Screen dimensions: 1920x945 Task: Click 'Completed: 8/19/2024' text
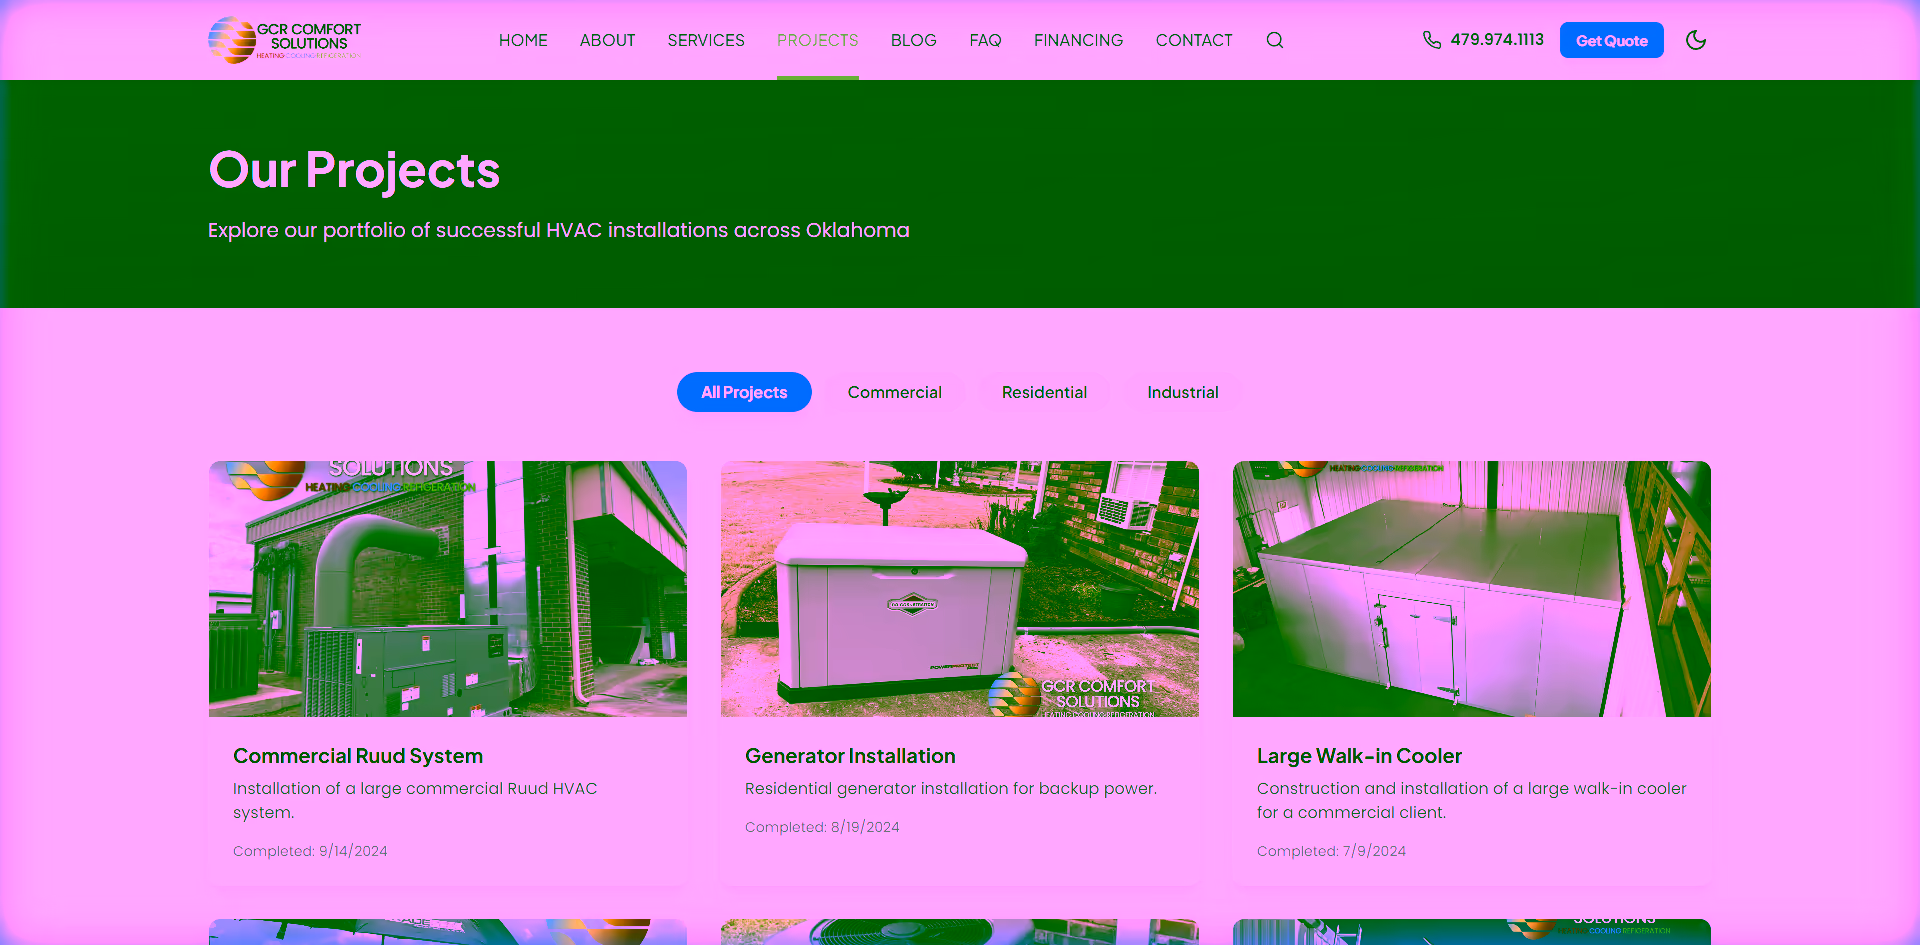(x=822, y=827)
